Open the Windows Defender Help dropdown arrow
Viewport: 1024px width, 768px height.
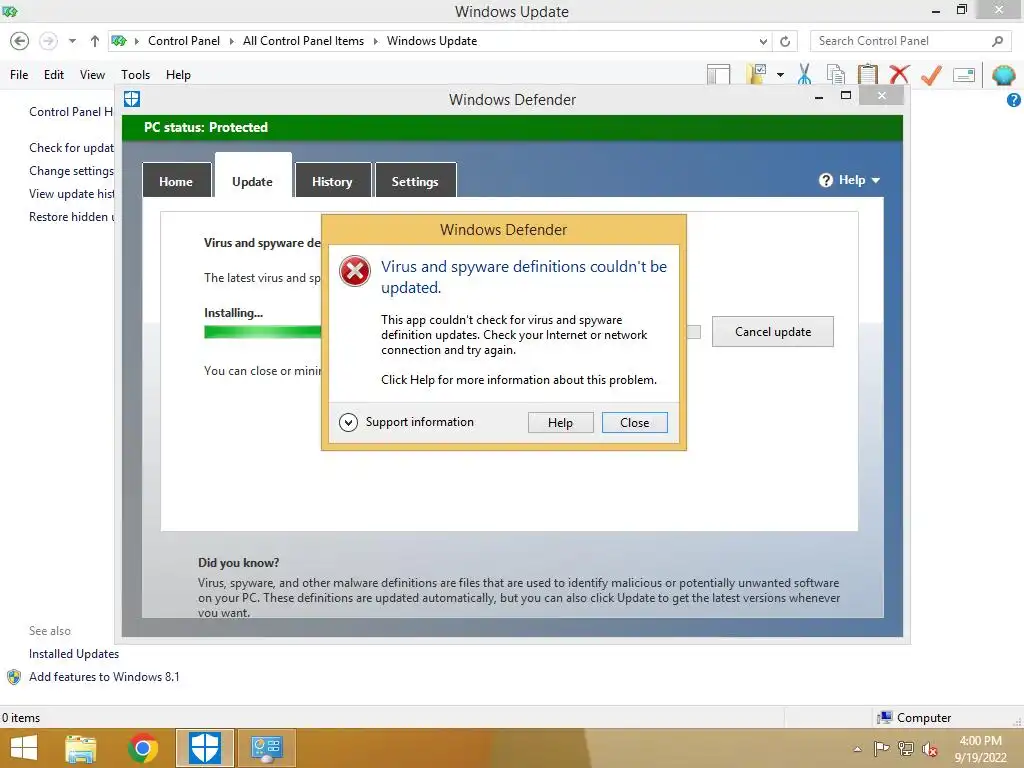pos(876,180)
